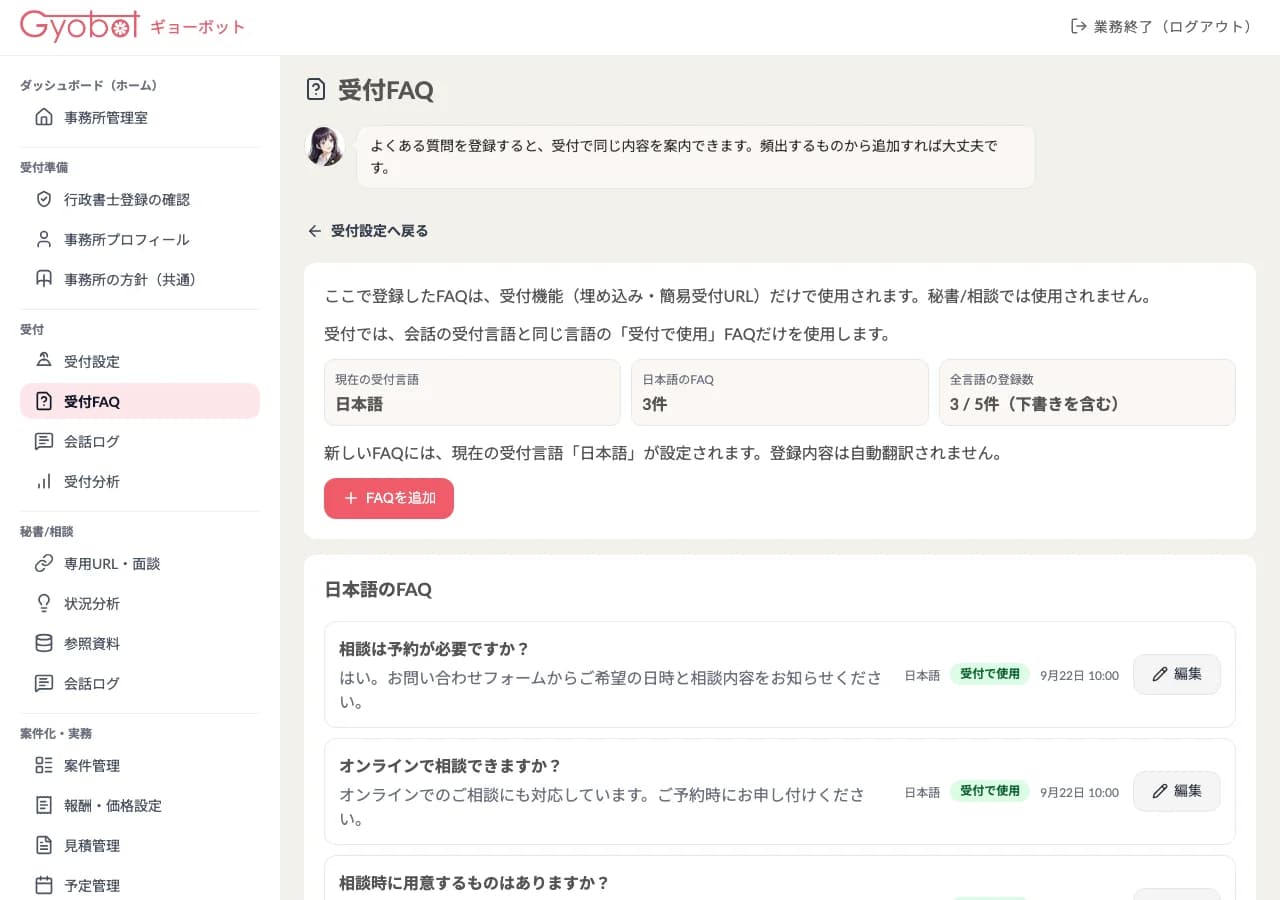1280x900 pixels.
Task: Click the Gyobot logo
Action: pos(80,26)
